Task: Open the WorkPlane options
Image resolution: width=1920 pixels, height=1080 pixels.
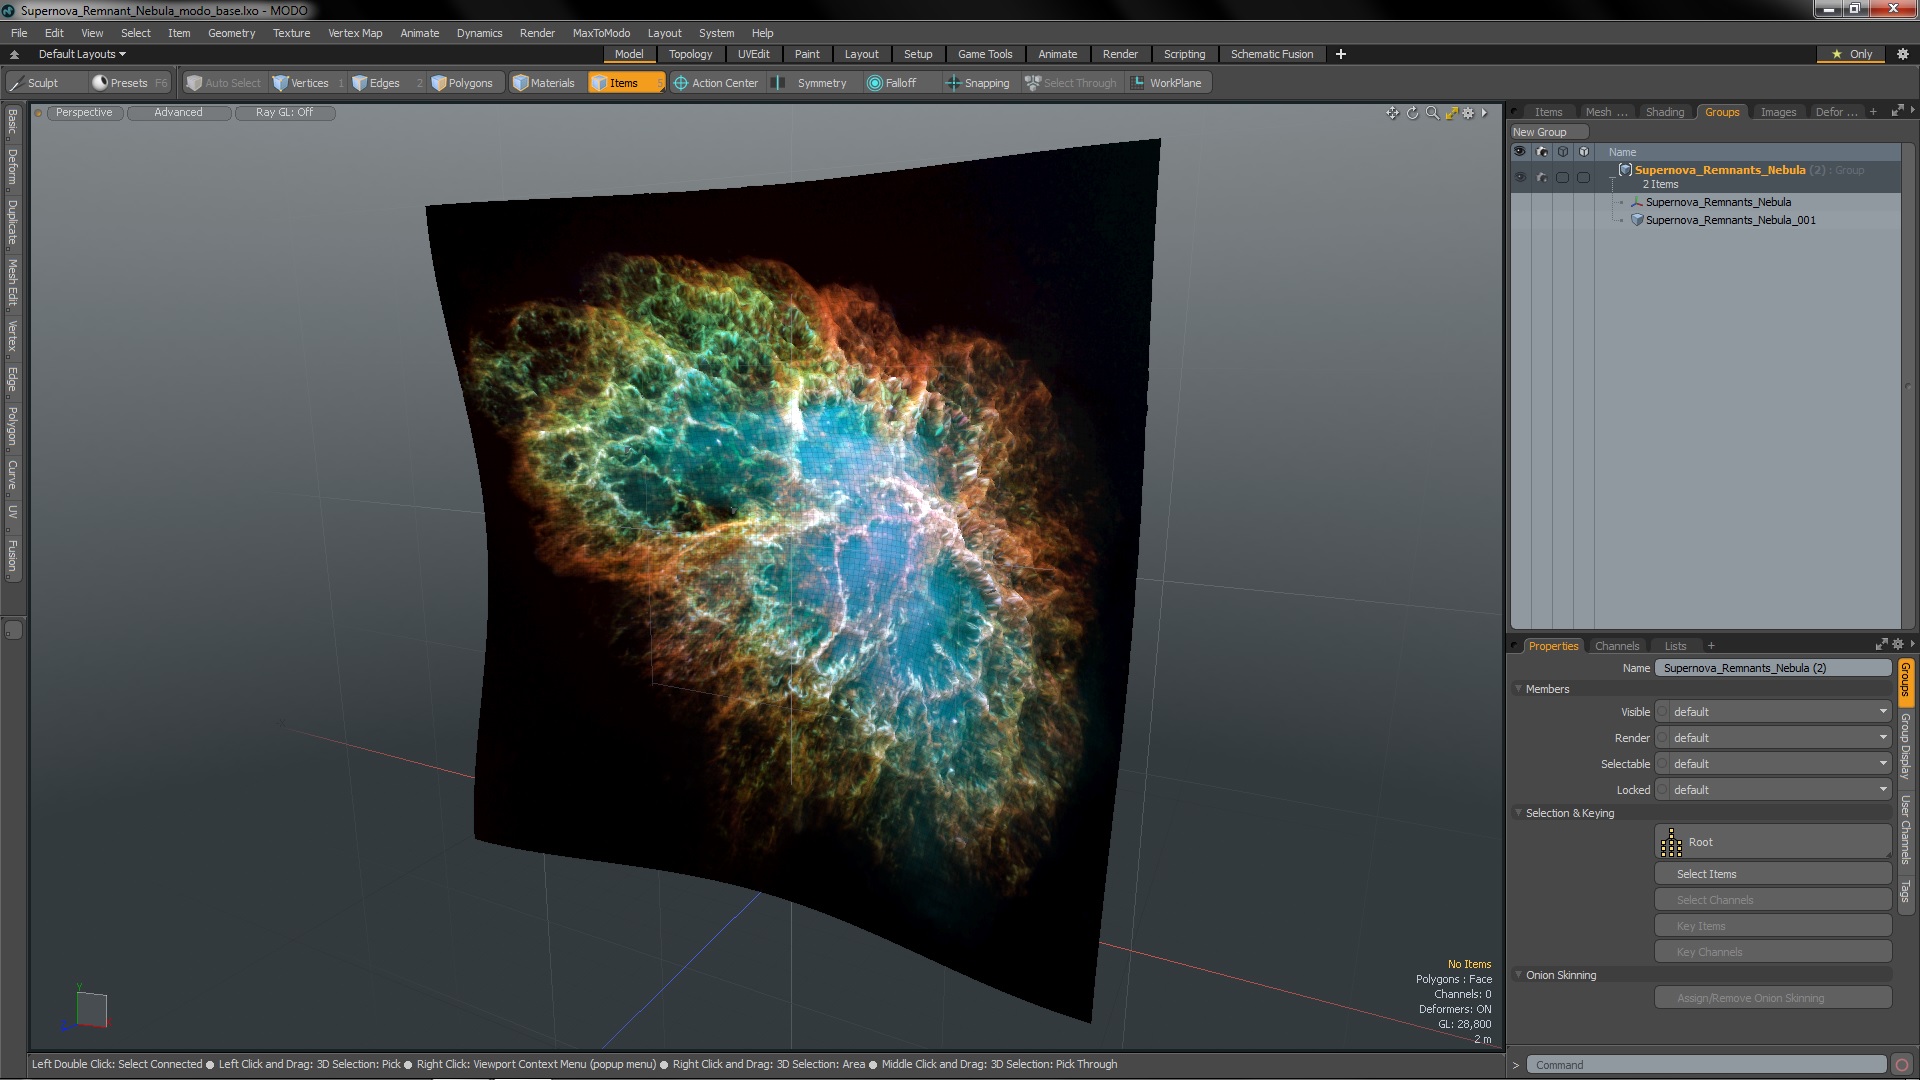Action: 1166,83
